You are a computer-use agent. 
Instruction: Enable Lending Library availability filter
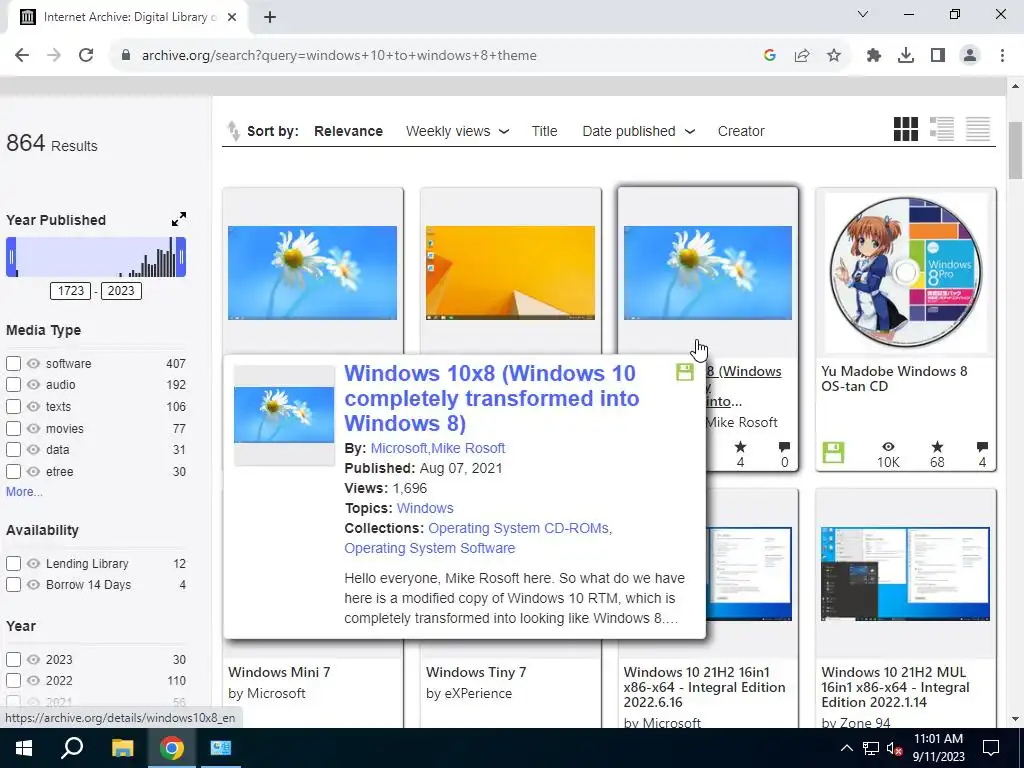coord(13,563)
